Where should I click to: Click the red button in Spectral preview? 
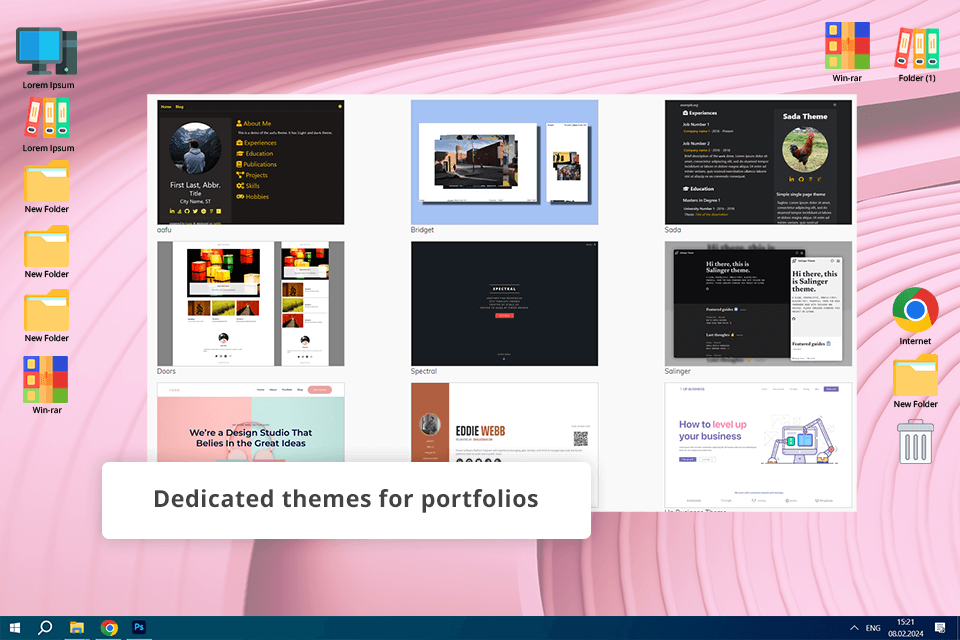click(504, 315)
